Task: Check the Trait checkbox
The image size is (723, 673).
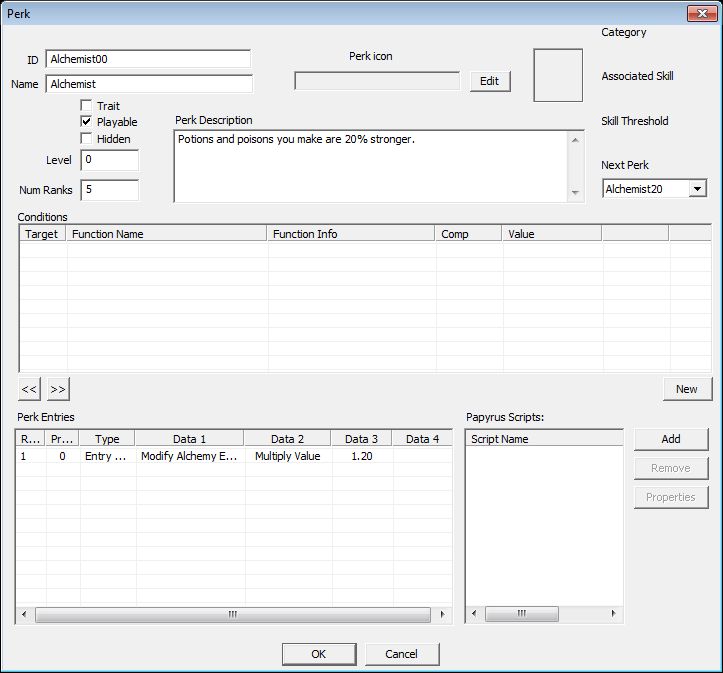Action: (x=86, y=106)
